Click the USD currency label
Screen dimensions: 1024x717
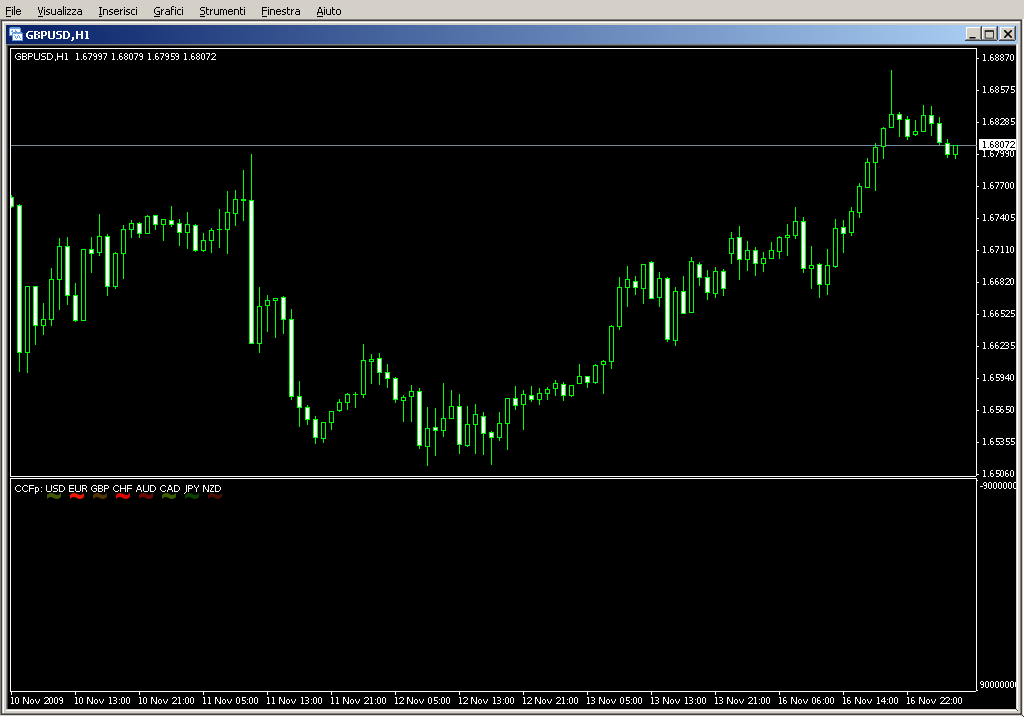point(55,488)
